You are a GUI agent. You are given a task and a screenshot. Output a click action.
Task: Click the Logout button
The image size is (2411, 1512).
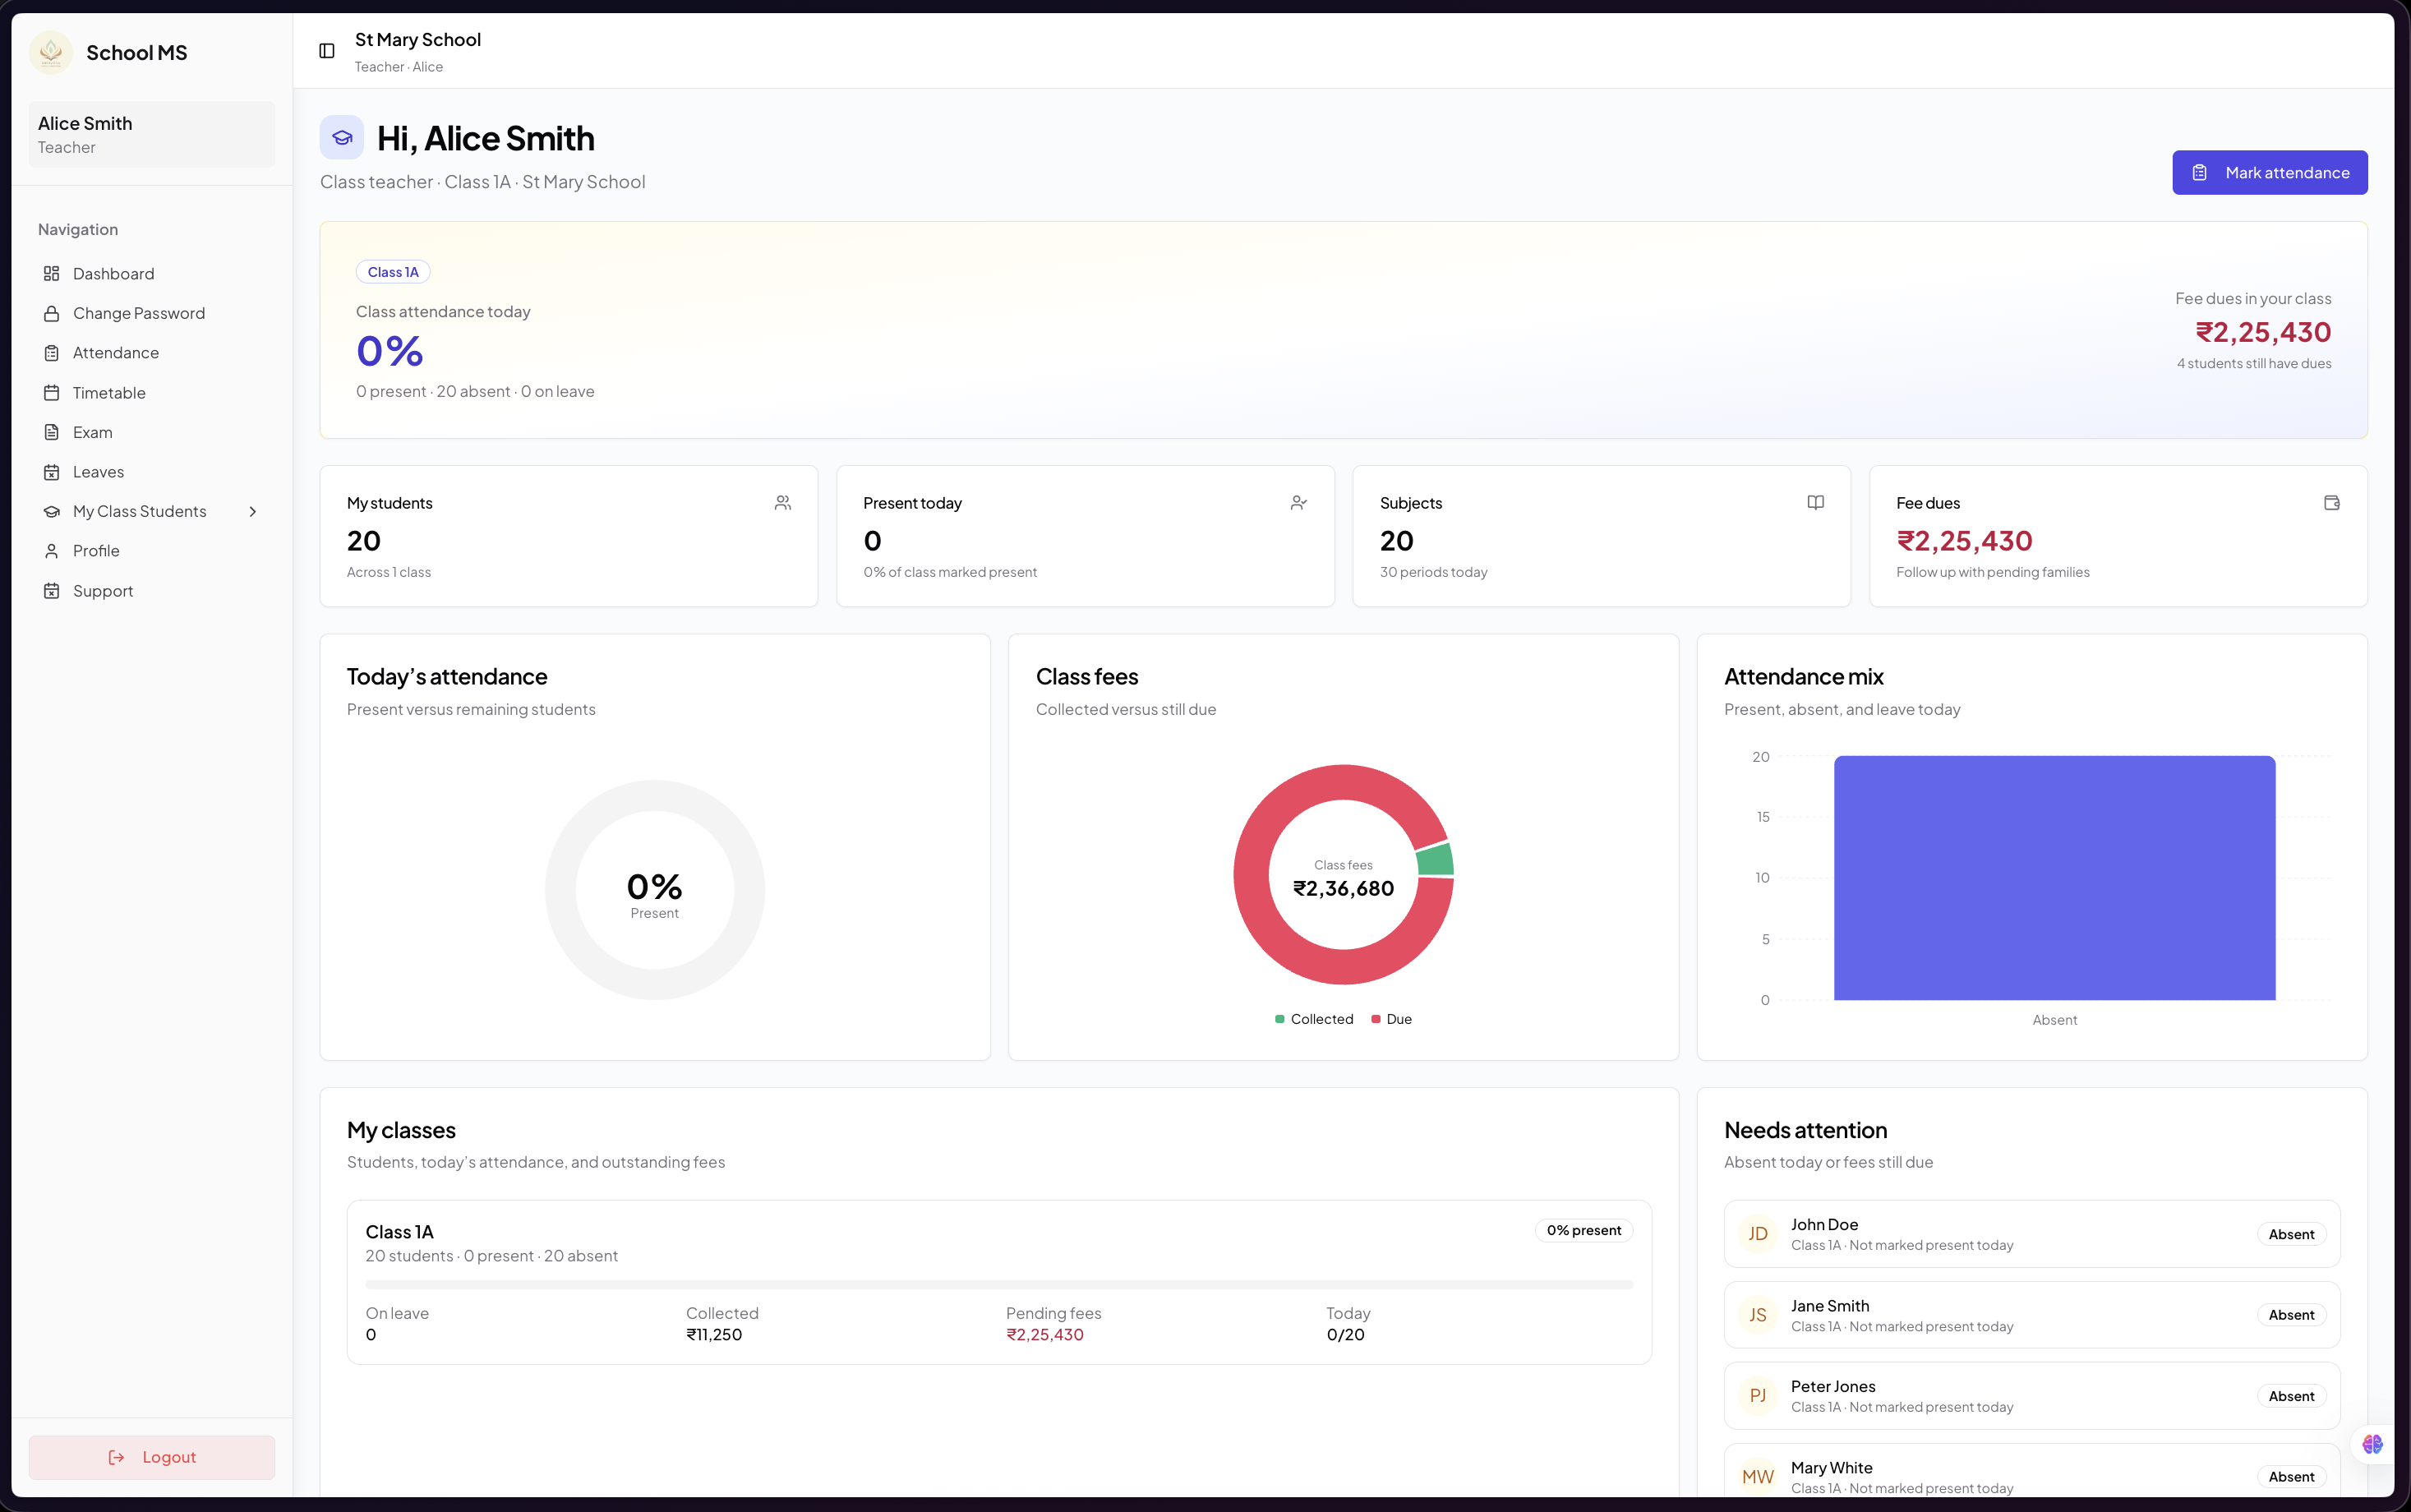point(152,1458)
